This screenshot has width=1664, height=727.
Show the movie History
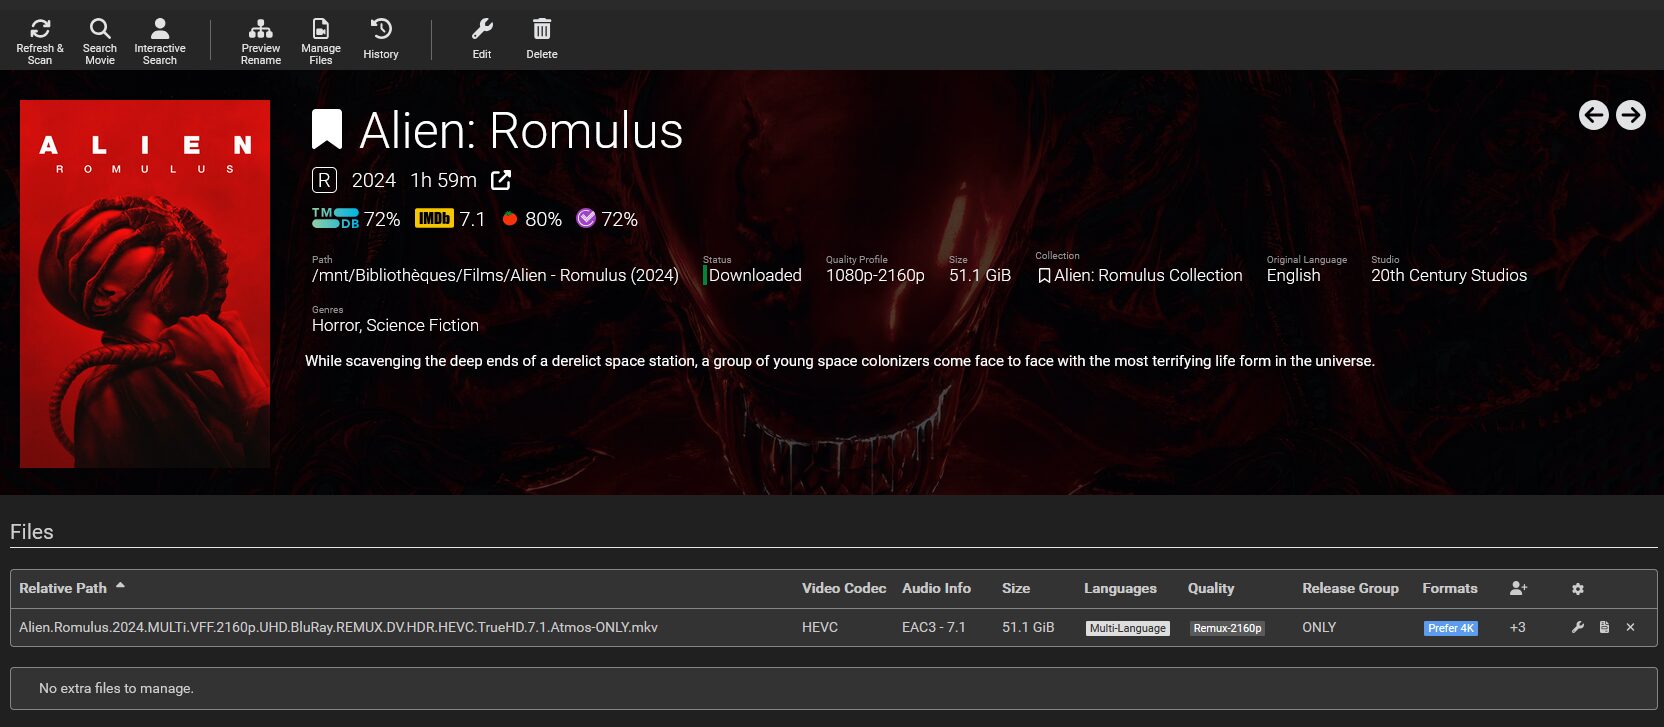tap(381, 40)
